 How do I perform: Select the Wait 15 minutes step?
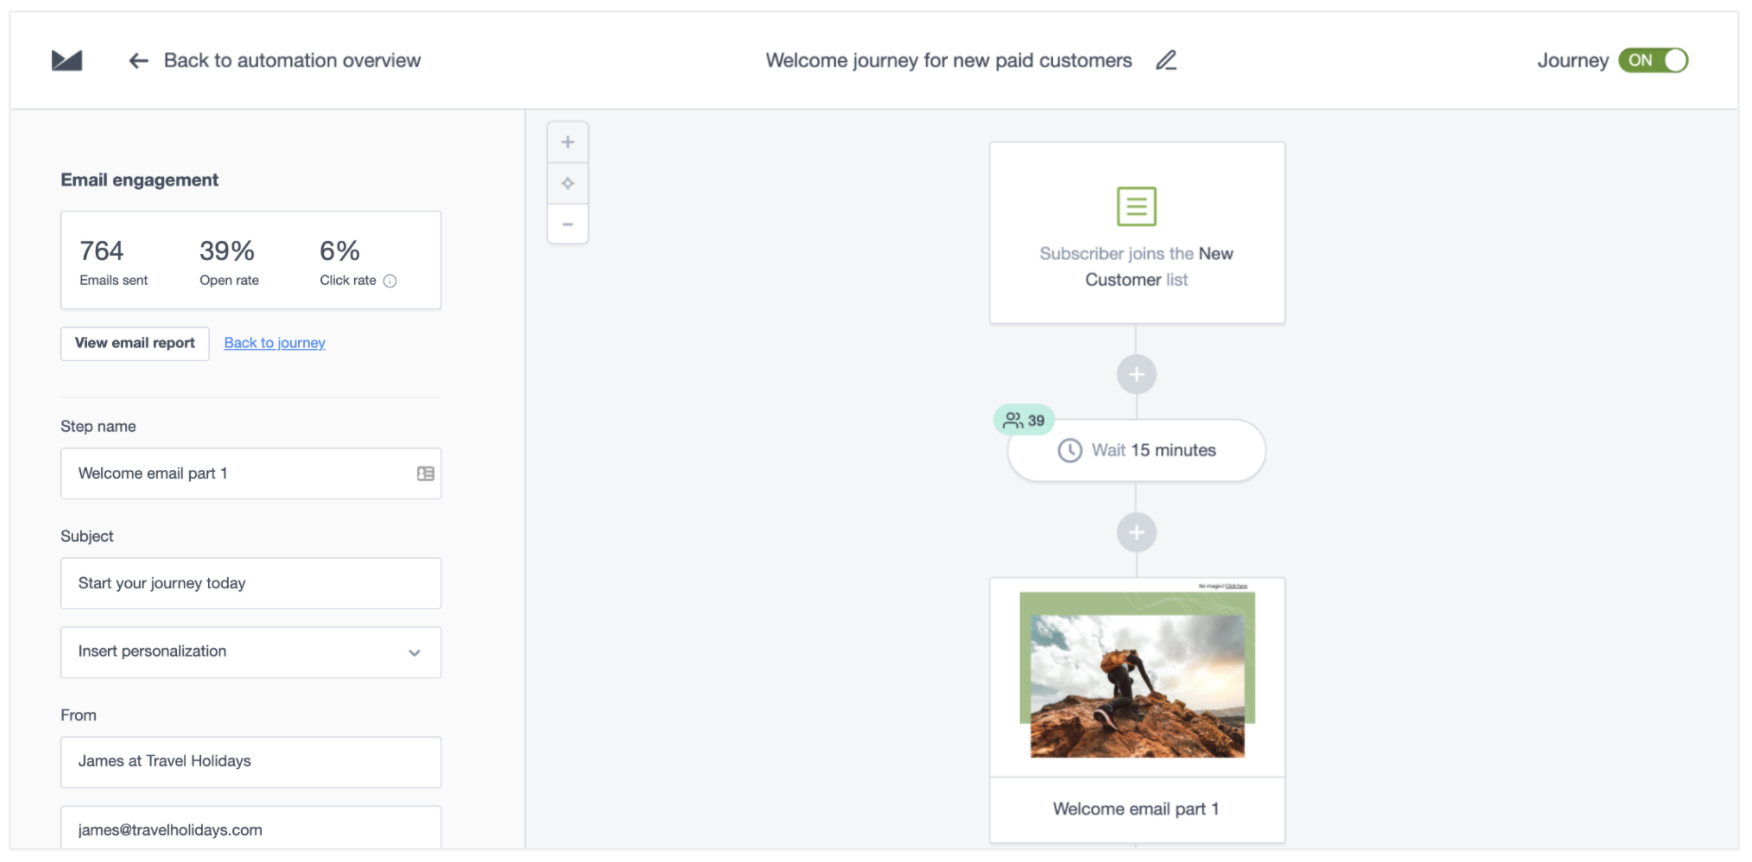click(x=1137, y=451)
